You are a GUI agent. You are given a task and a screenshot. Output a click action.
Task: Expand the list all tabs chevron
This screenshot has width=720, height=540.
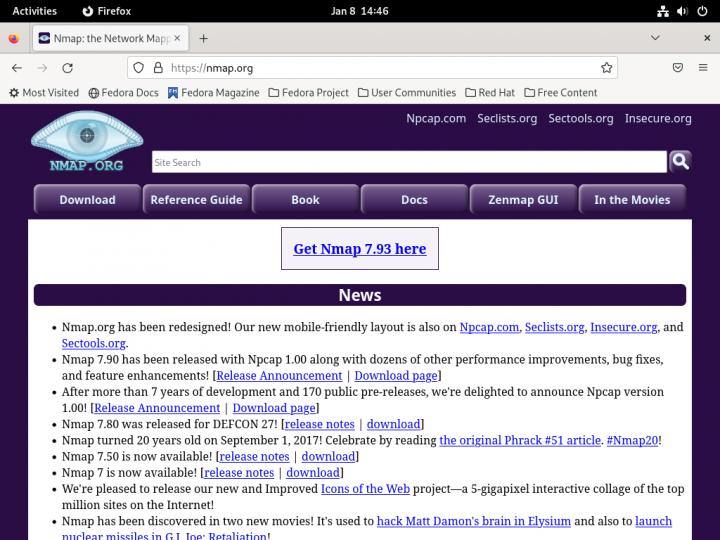[655, 38]
